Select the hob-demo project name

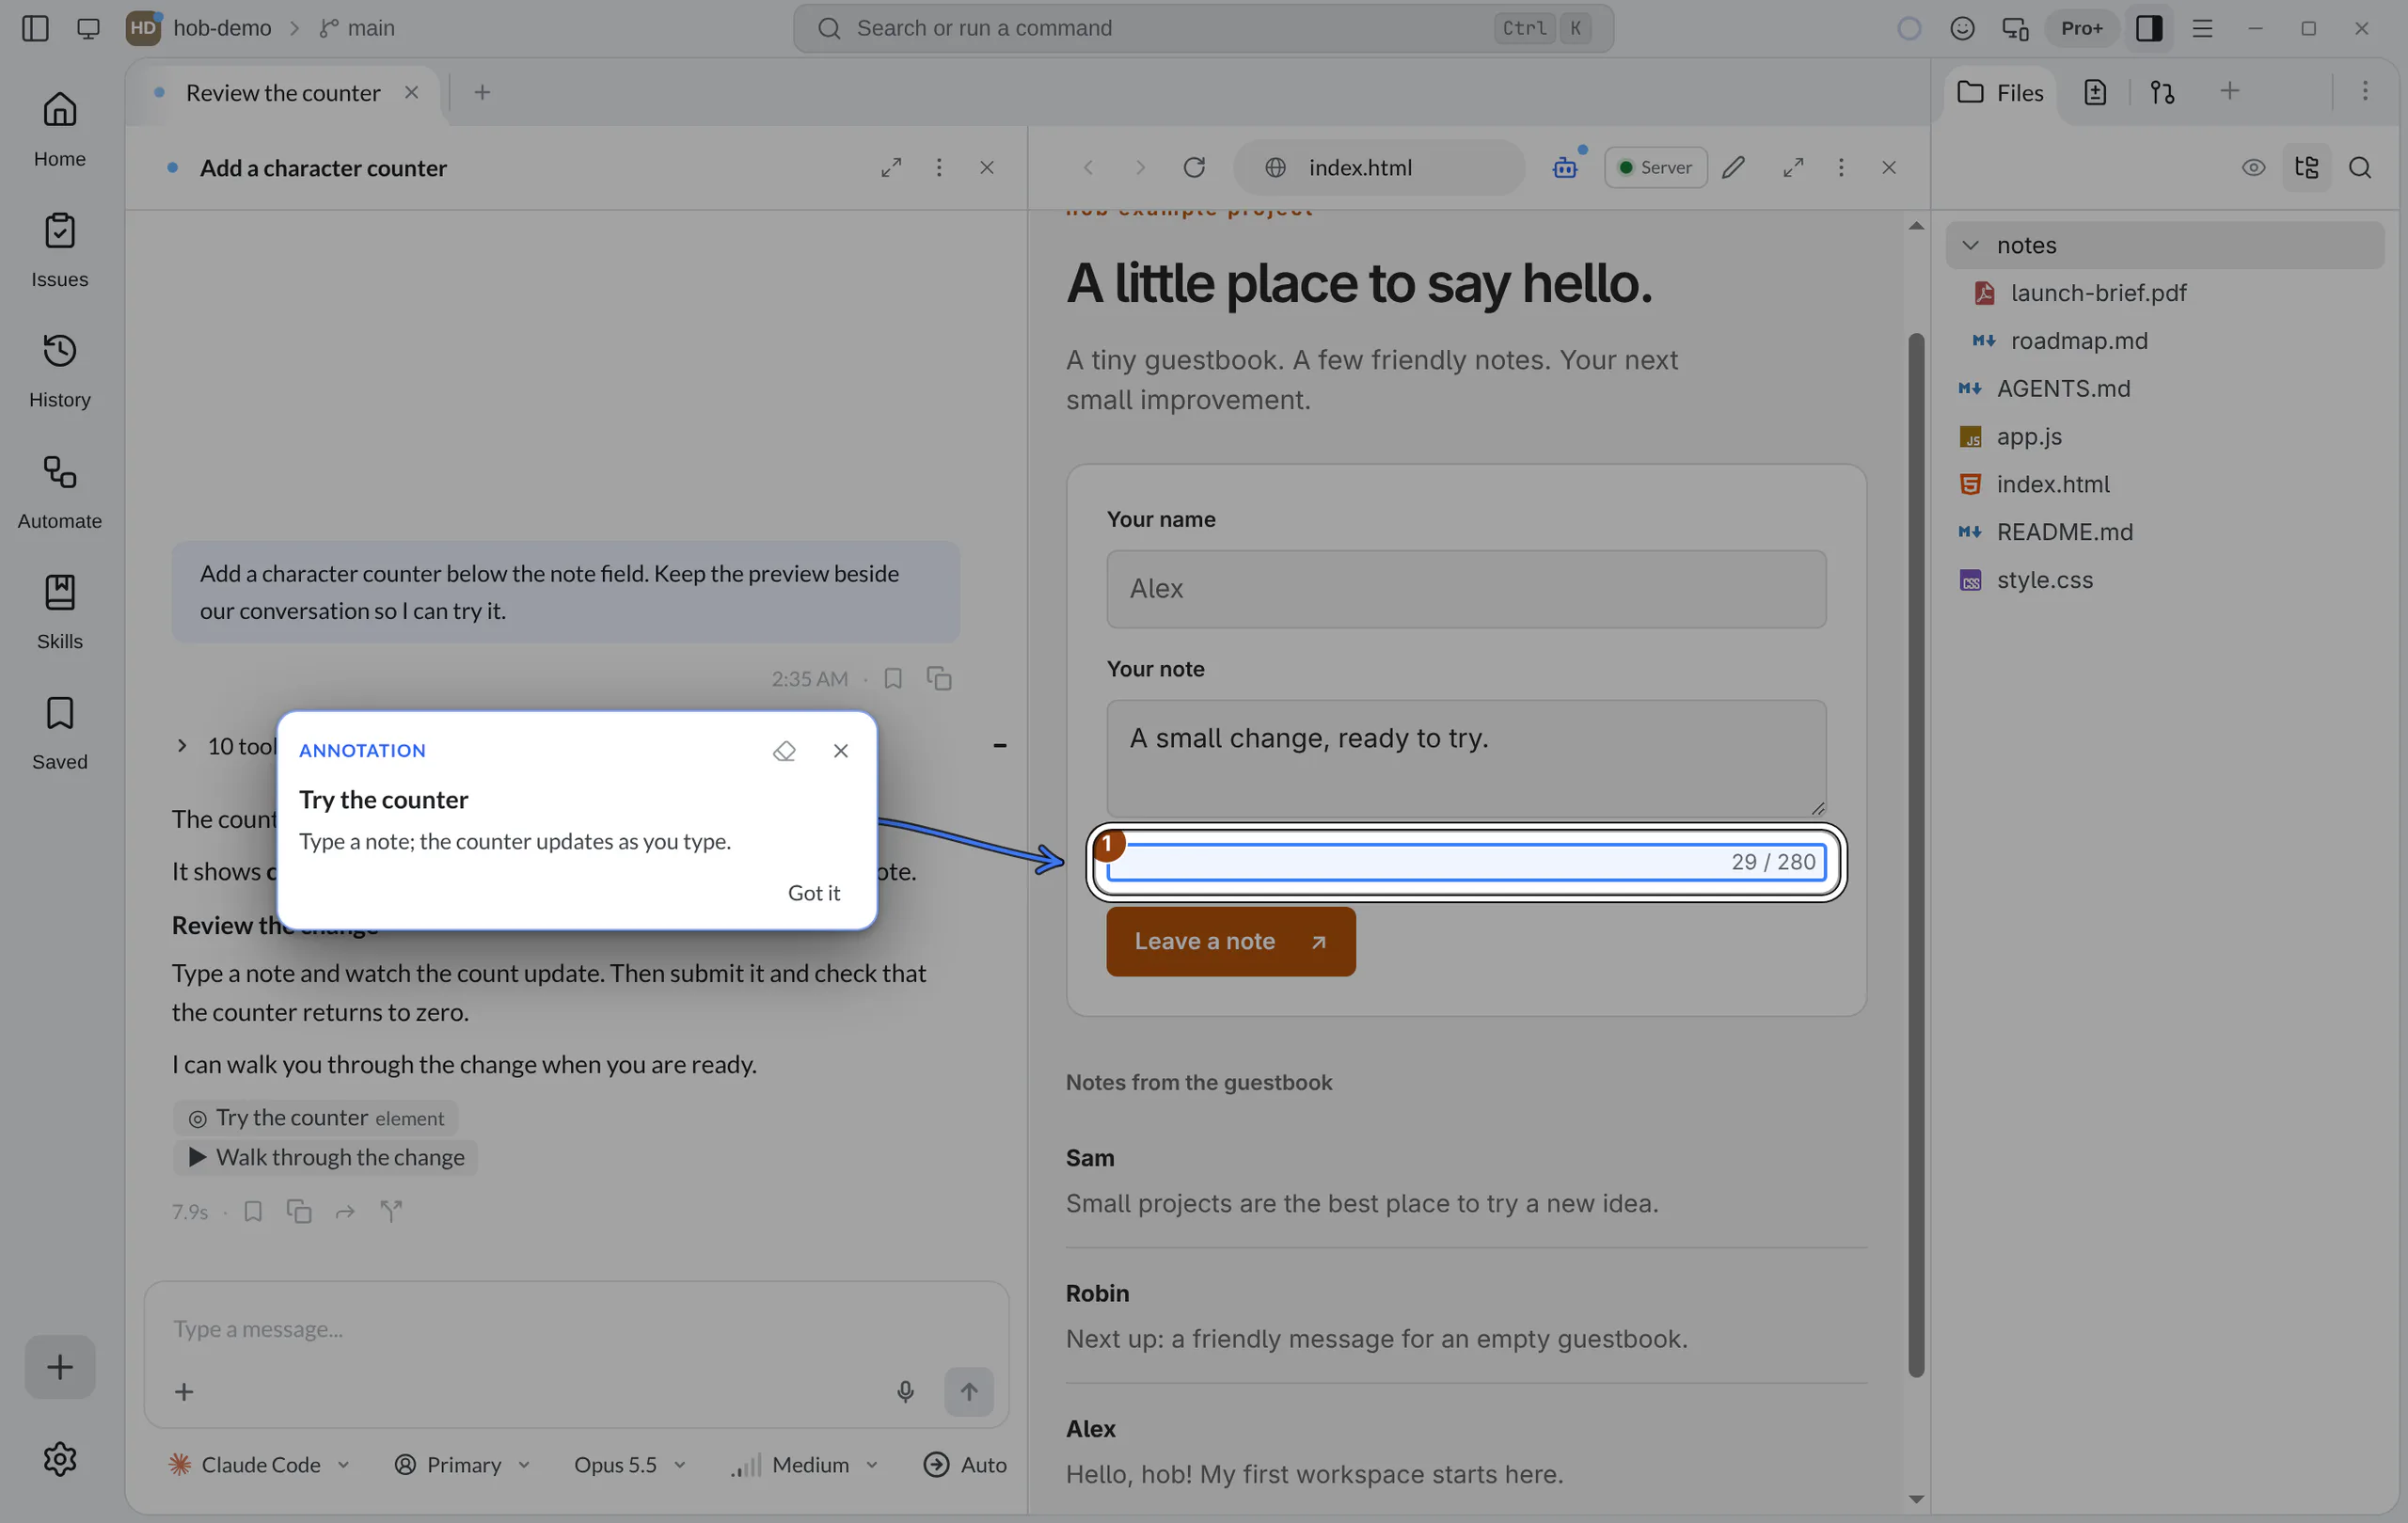click(x=222, y=28)
